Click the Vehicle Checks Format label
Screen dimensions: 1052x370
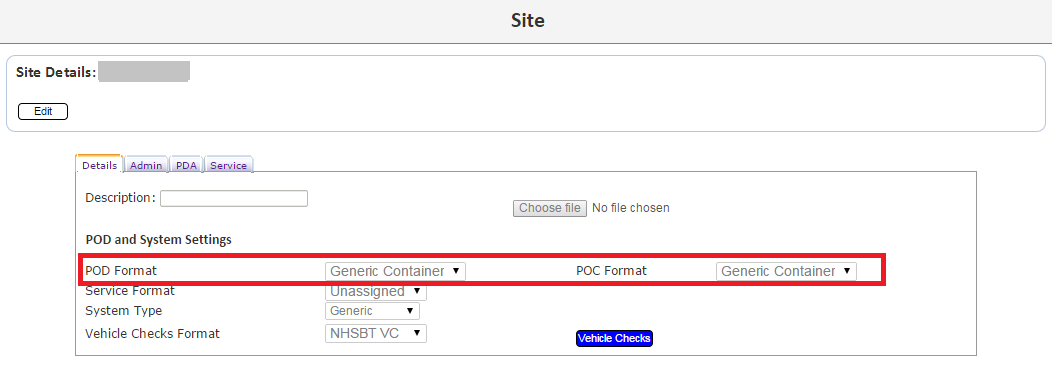[152, 333]
